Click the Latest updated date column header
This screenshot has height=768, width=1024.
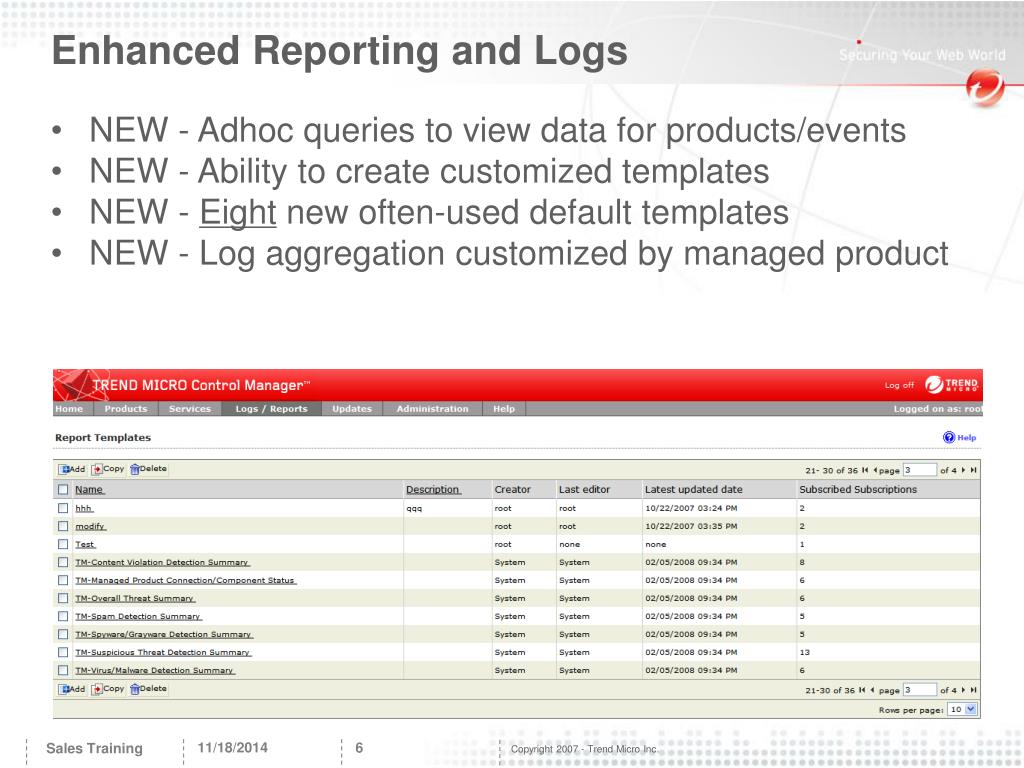coord(694,489)
